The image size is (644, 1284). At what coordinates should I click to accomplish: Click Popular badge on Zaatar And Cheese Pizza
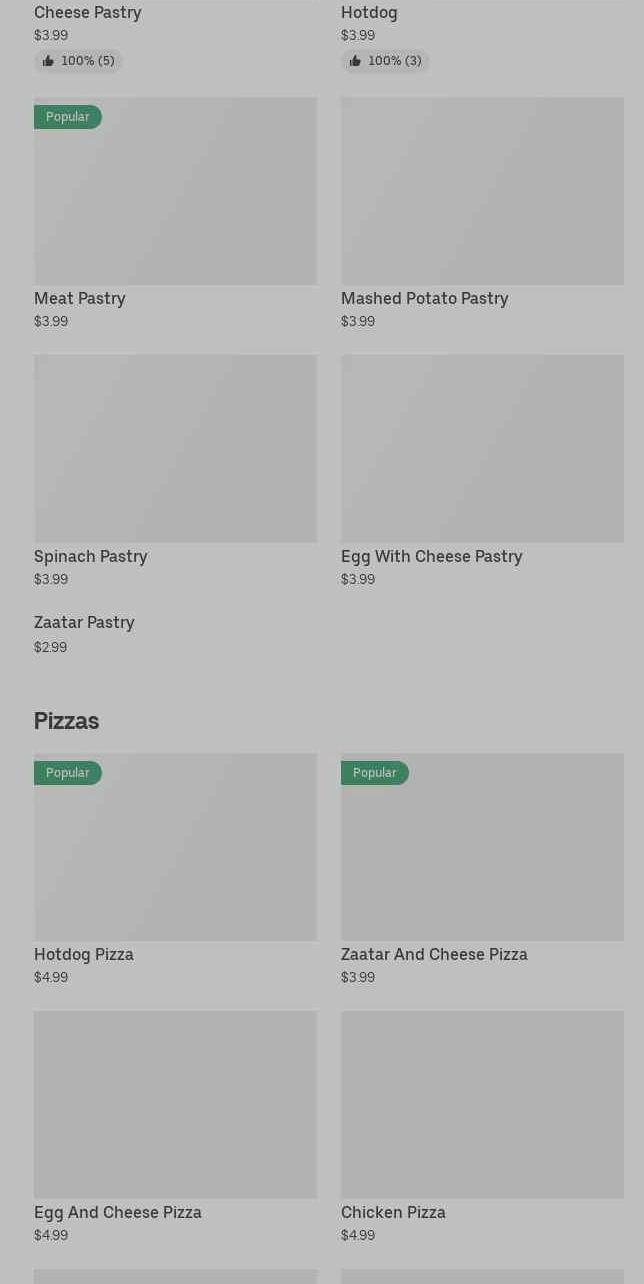(375, 773)
